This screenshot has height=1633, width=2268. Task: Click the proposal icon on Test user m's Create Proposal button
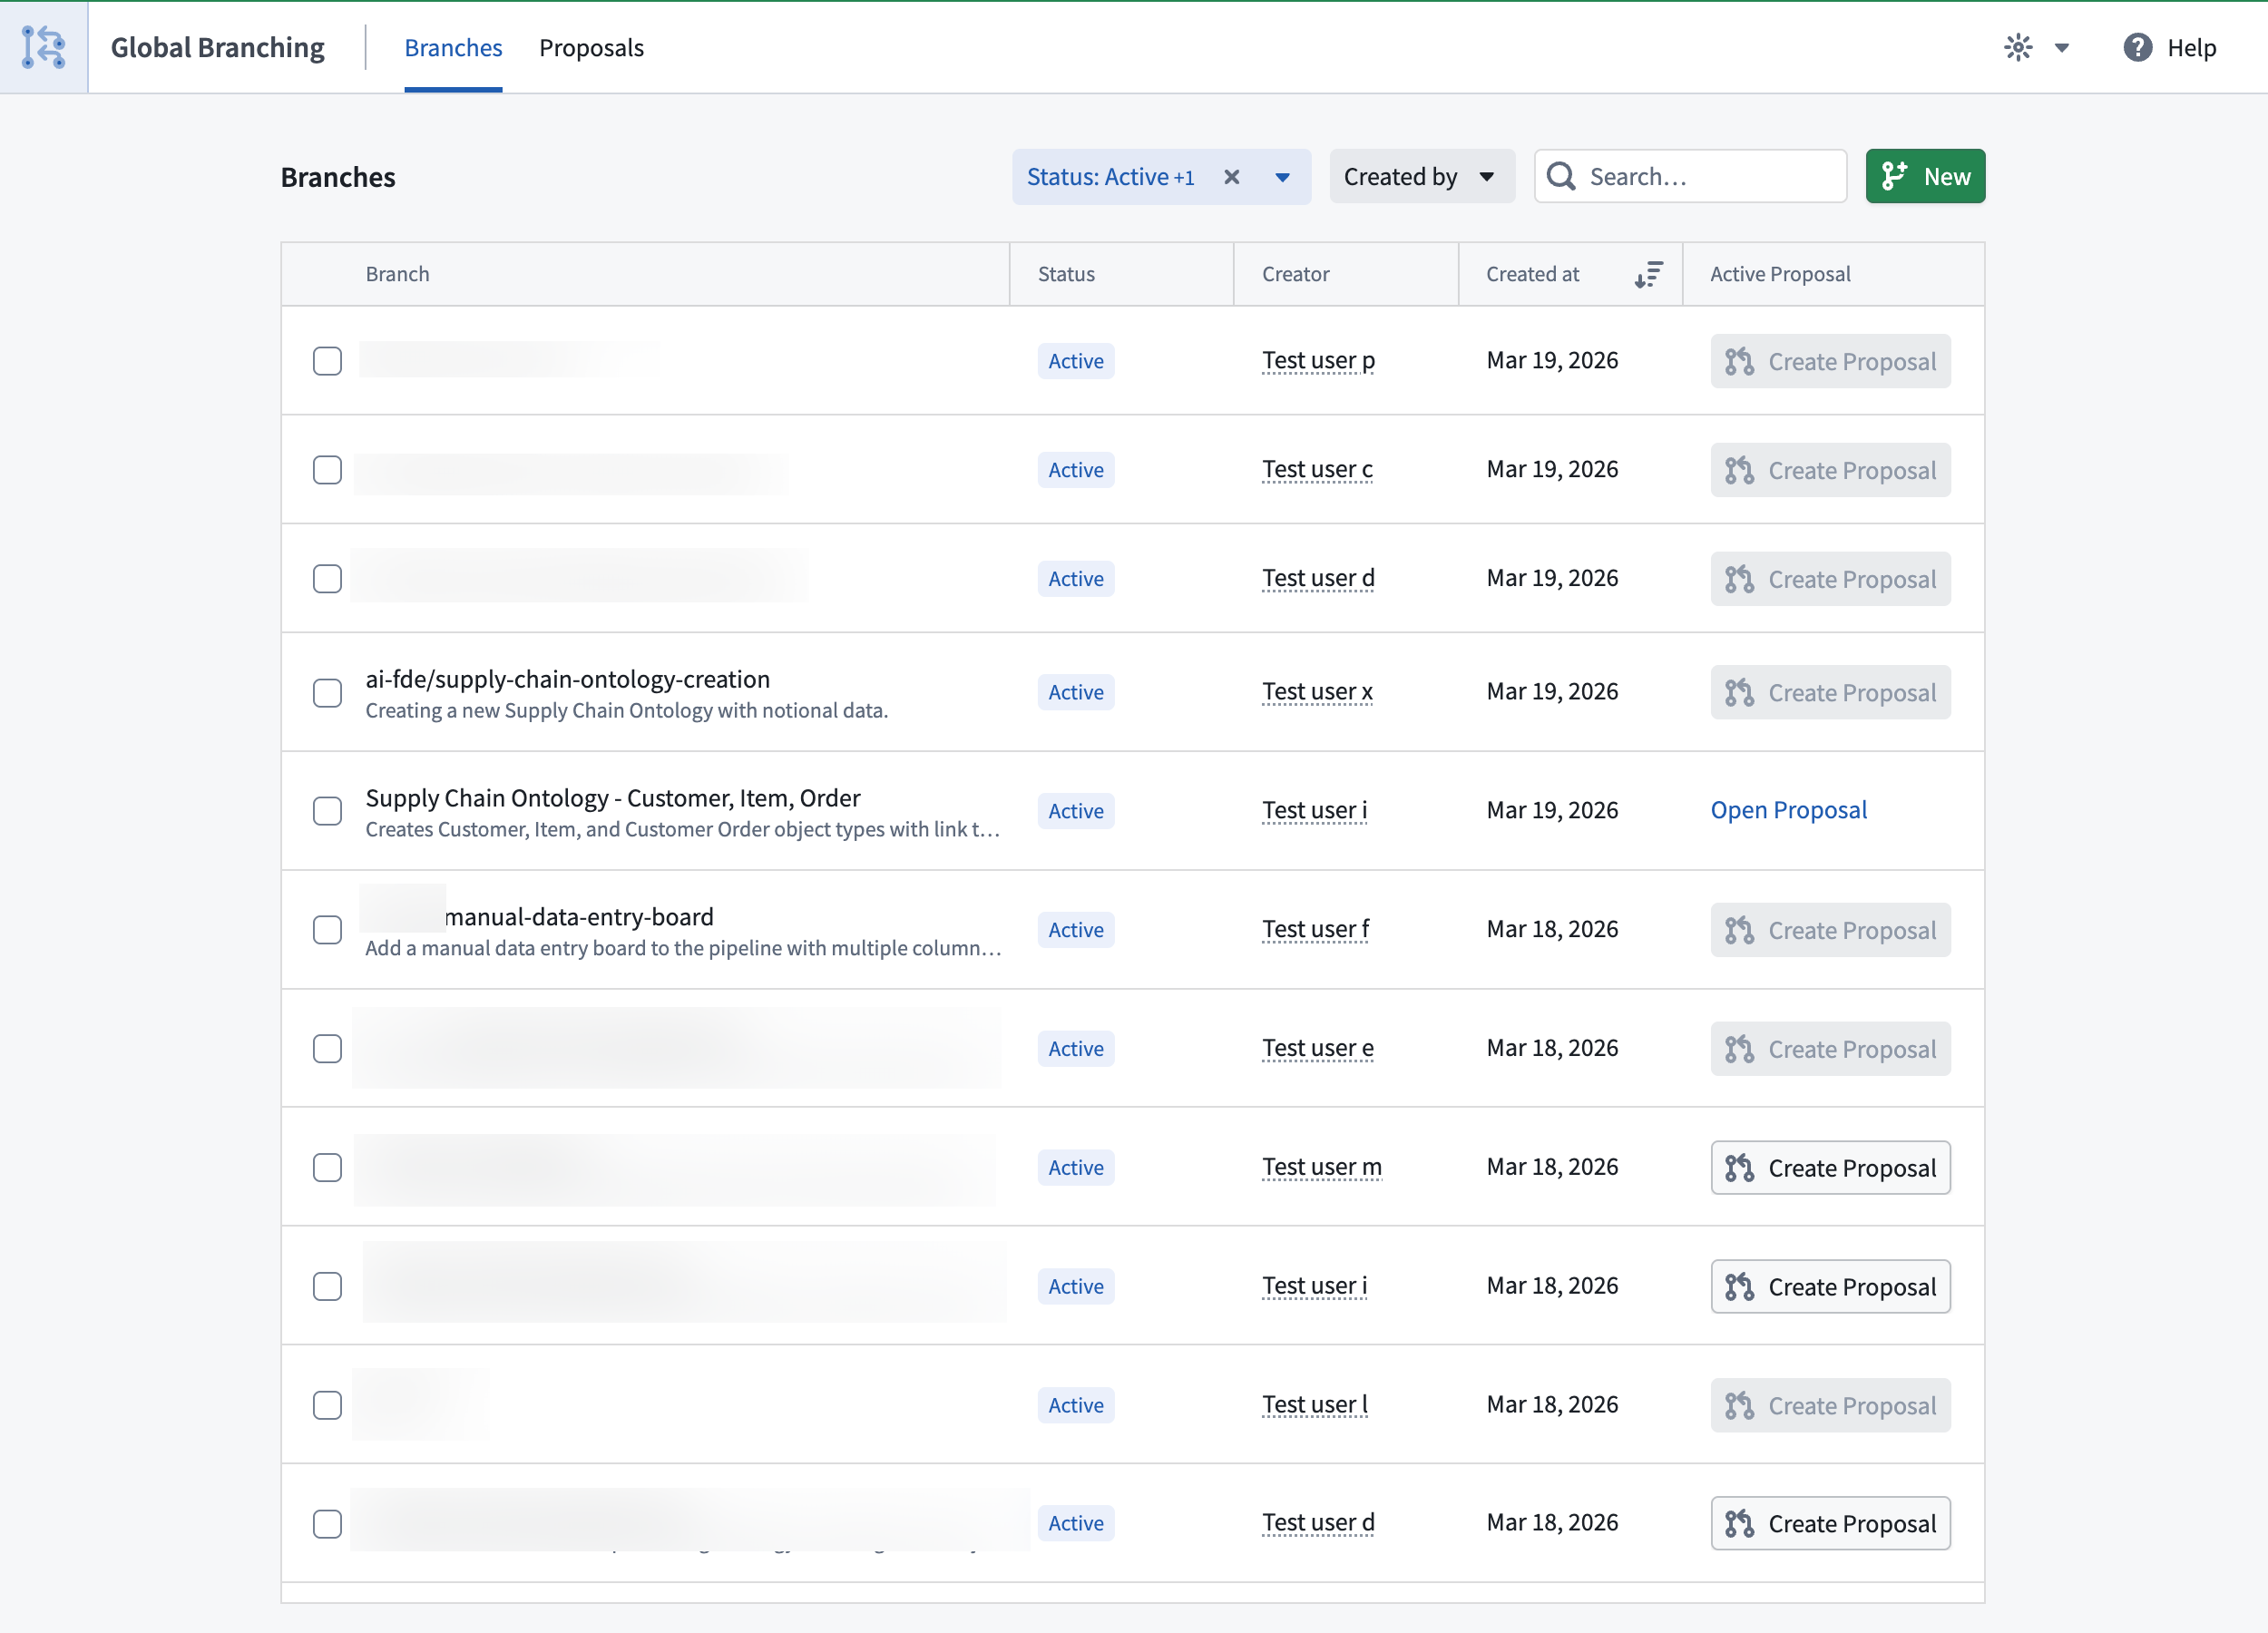tap(1739, 1167)
